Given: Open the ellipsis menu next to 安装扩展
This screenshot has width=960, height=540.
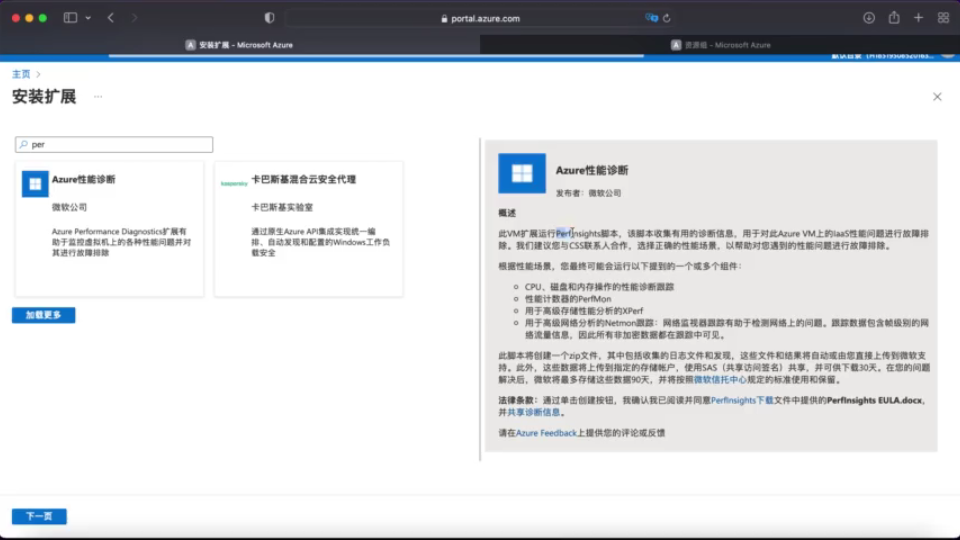Looking at the screenshot, I should point(98,97).
